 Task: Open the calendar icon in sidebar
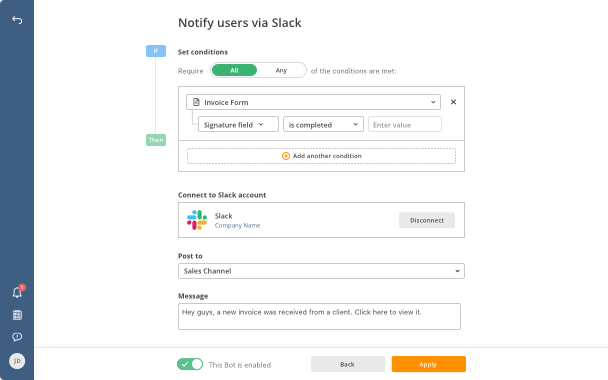point(17,315)
